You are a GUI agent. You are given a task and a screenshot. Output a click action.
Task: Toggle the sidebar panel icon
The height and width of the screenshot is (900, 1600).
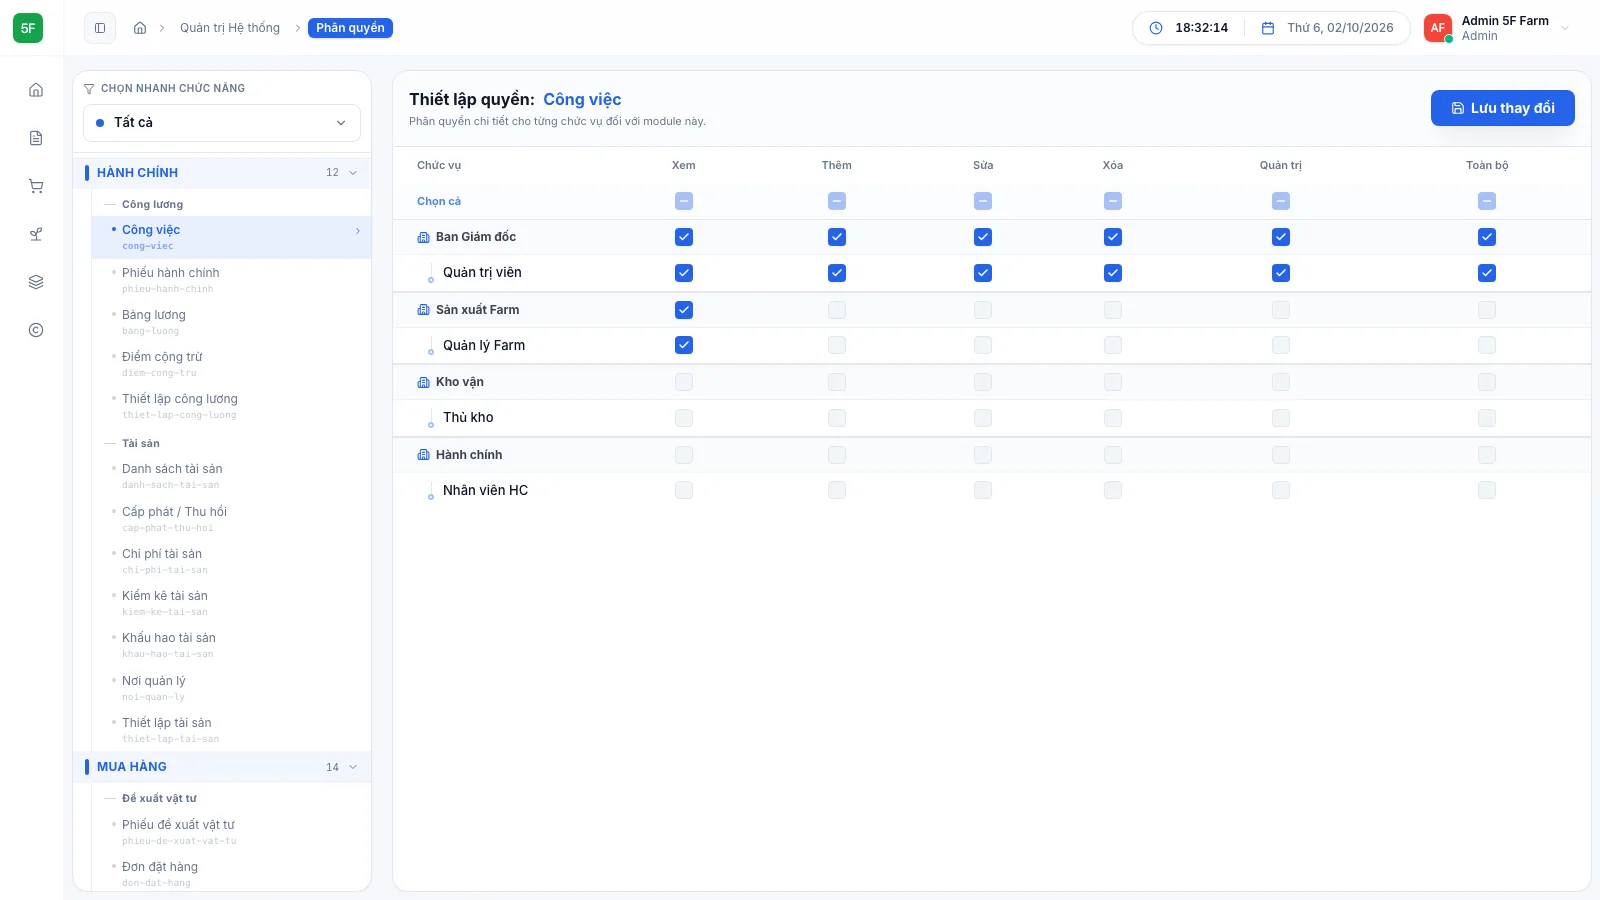point(100,28)
